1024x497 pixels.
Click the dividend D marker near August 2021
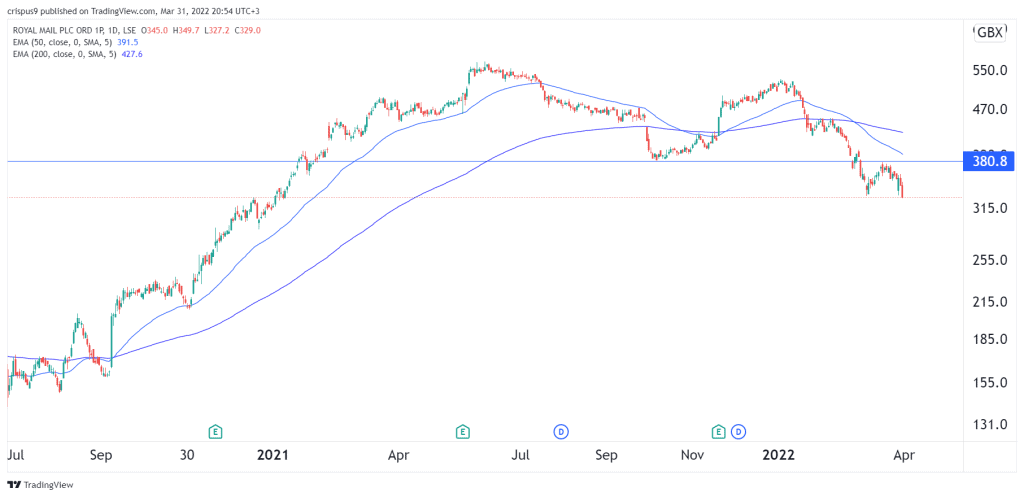coord(560,431)
